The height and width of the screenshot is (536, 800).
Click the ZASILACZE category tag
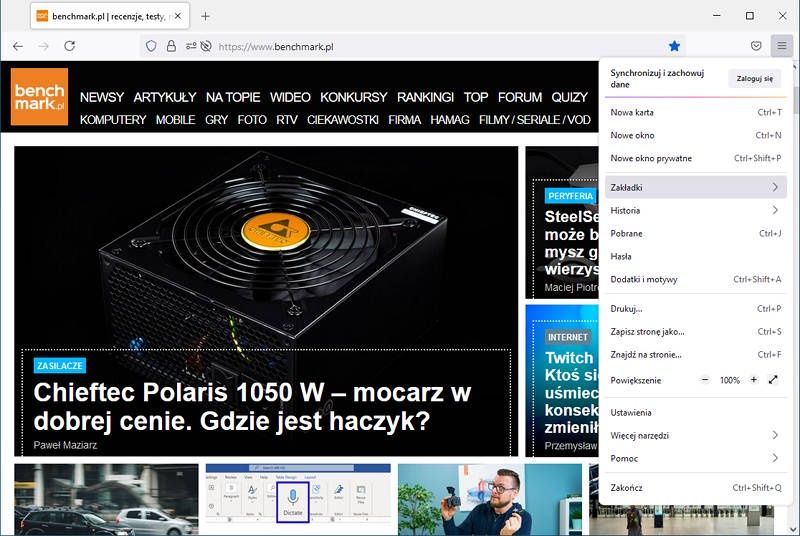[60, 366]
